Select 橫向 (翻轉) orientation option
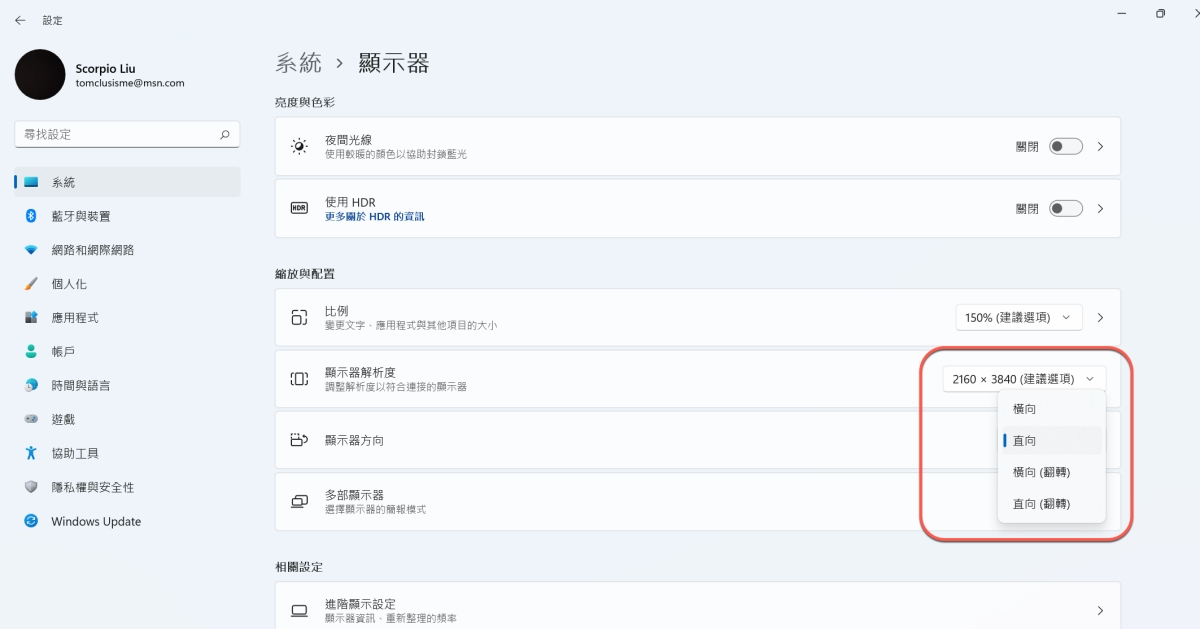The image size is (1200, 629). (1051, 472)
